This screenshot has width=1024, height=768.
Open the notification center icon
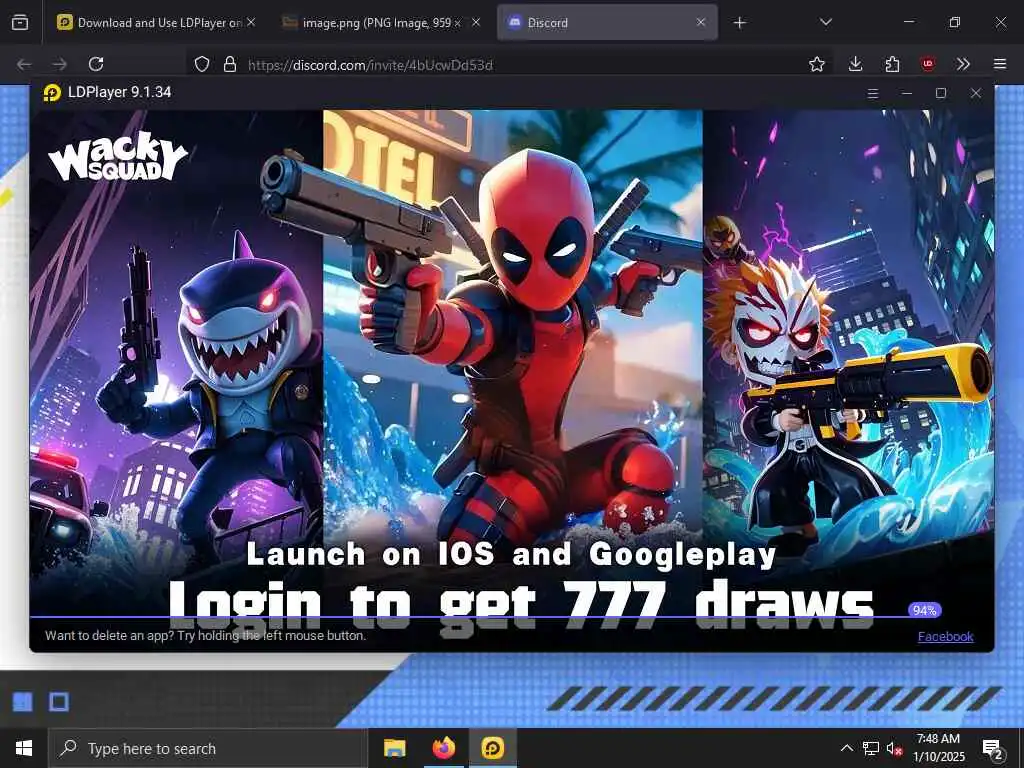click(x=993, y=749)
